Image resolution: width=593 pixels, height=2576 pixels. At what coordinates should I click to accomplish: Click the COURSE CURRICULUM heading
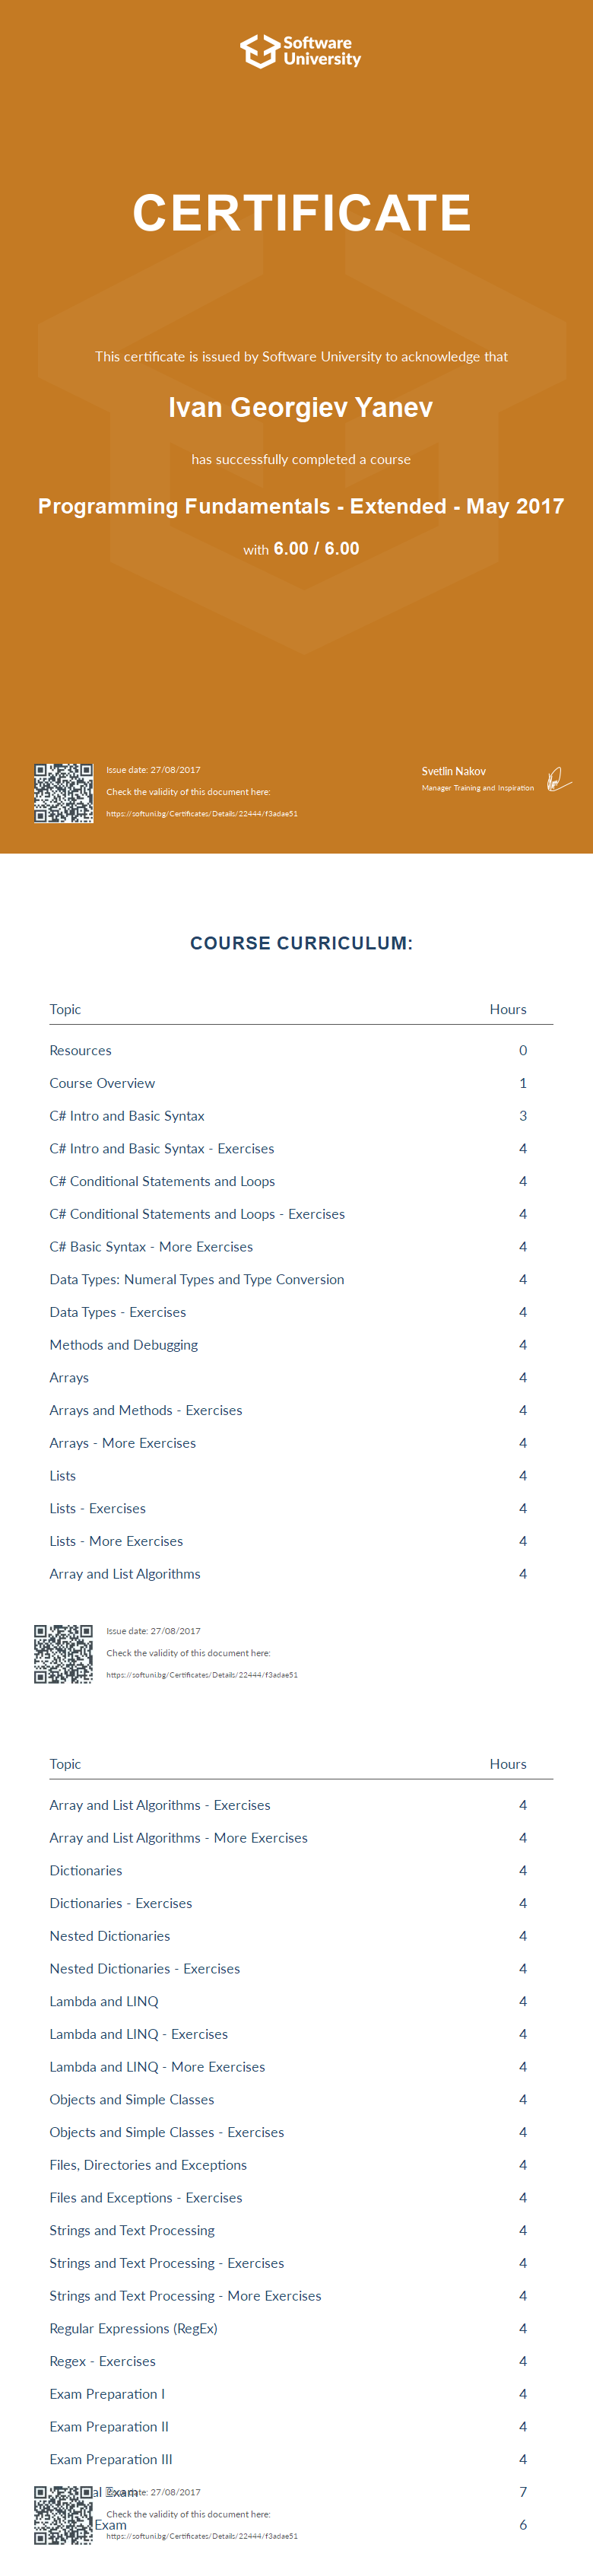point(301,943)
